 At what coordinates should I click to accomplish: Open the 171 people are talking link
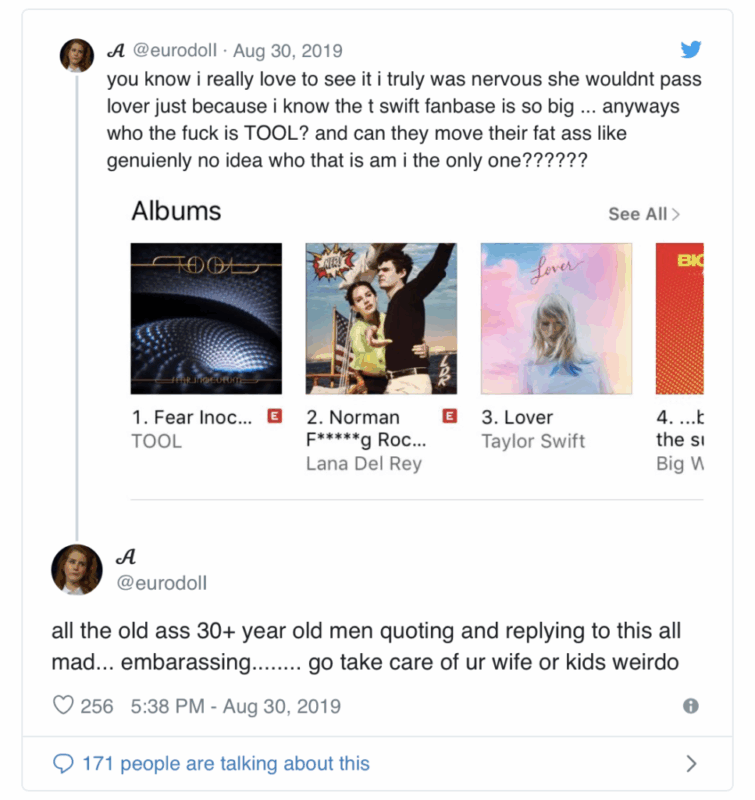226,764
